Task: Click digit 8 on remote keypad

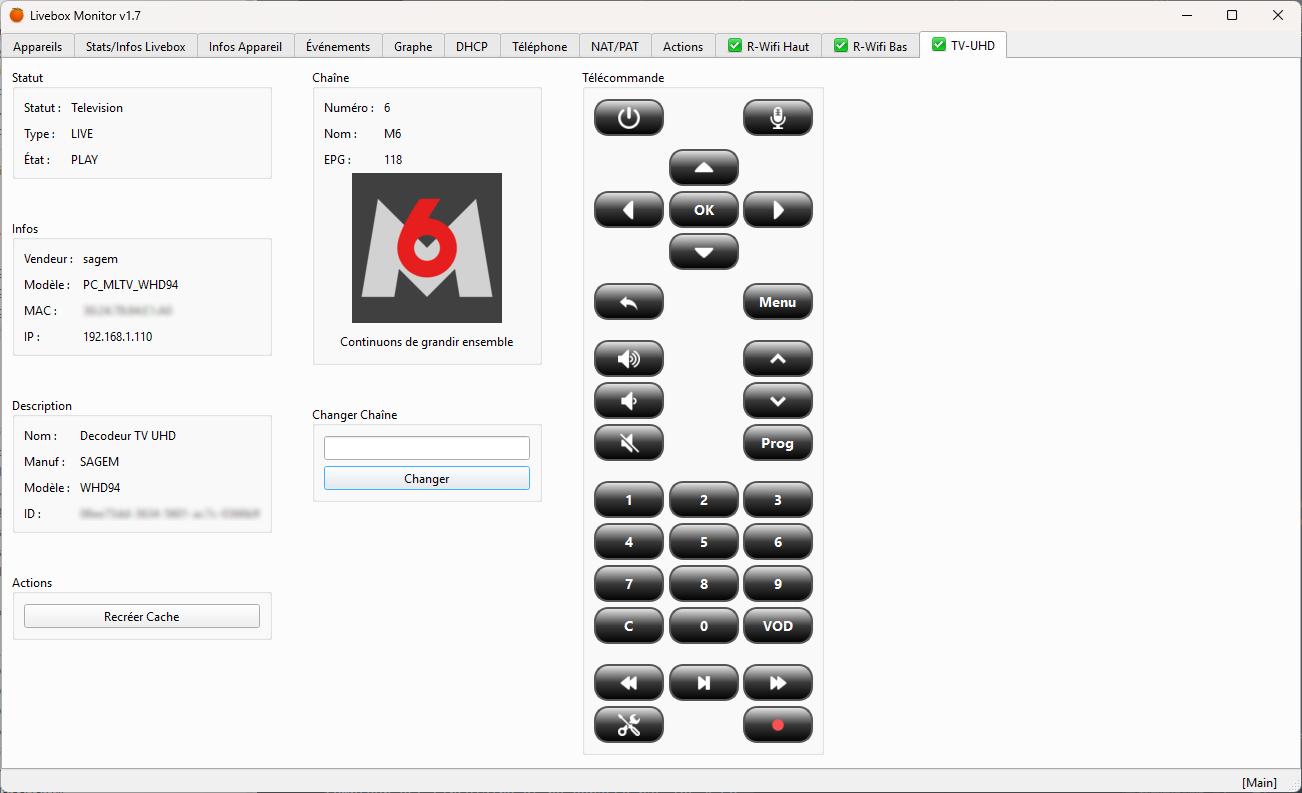Action: coord(704,584)
